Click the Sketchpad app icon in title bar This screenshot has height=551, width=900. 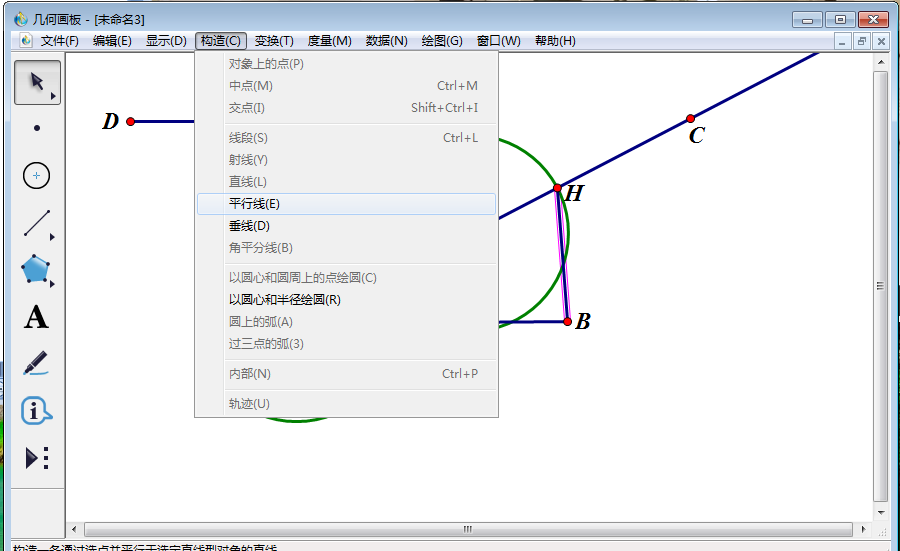[21, 20]
